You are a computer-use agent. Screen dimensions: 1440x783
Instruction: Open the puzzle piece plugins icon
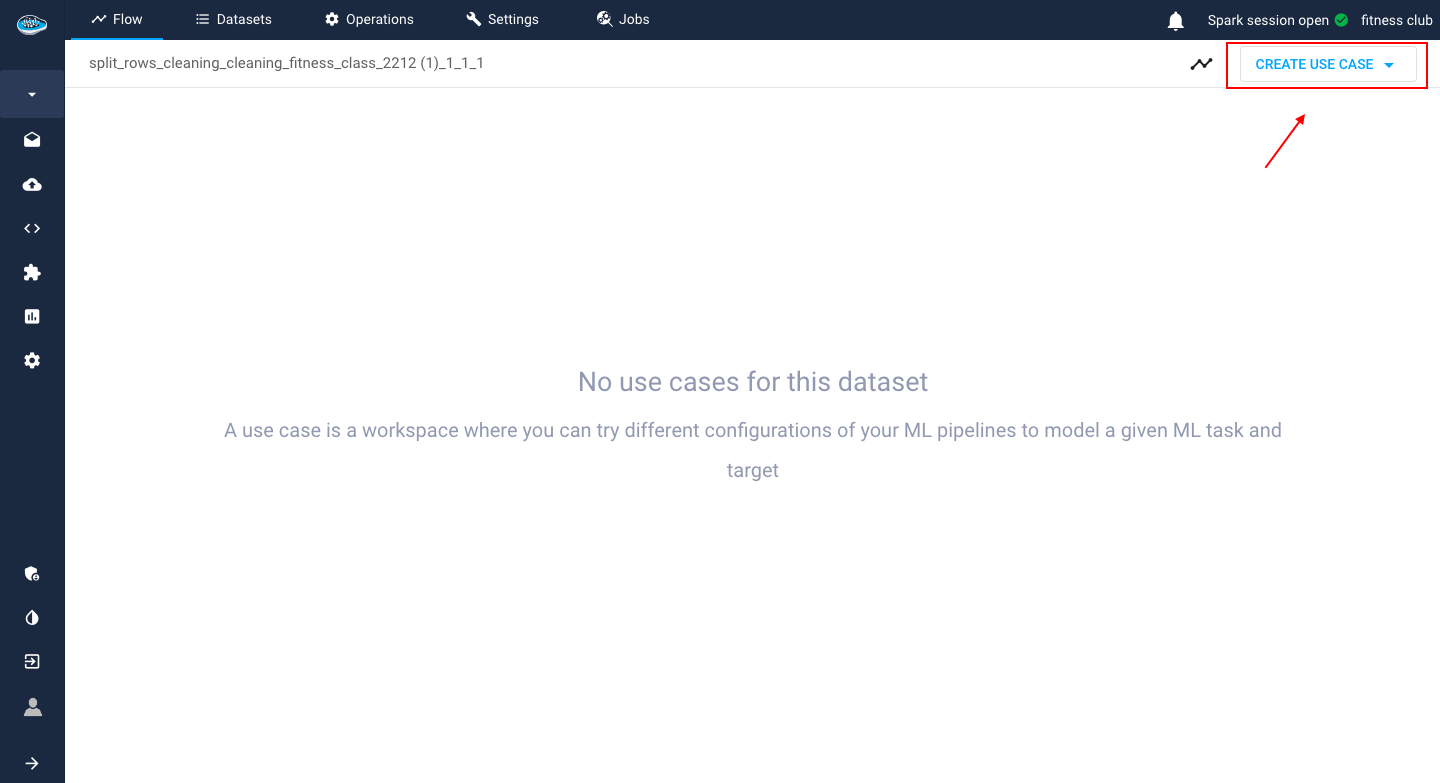32,272
